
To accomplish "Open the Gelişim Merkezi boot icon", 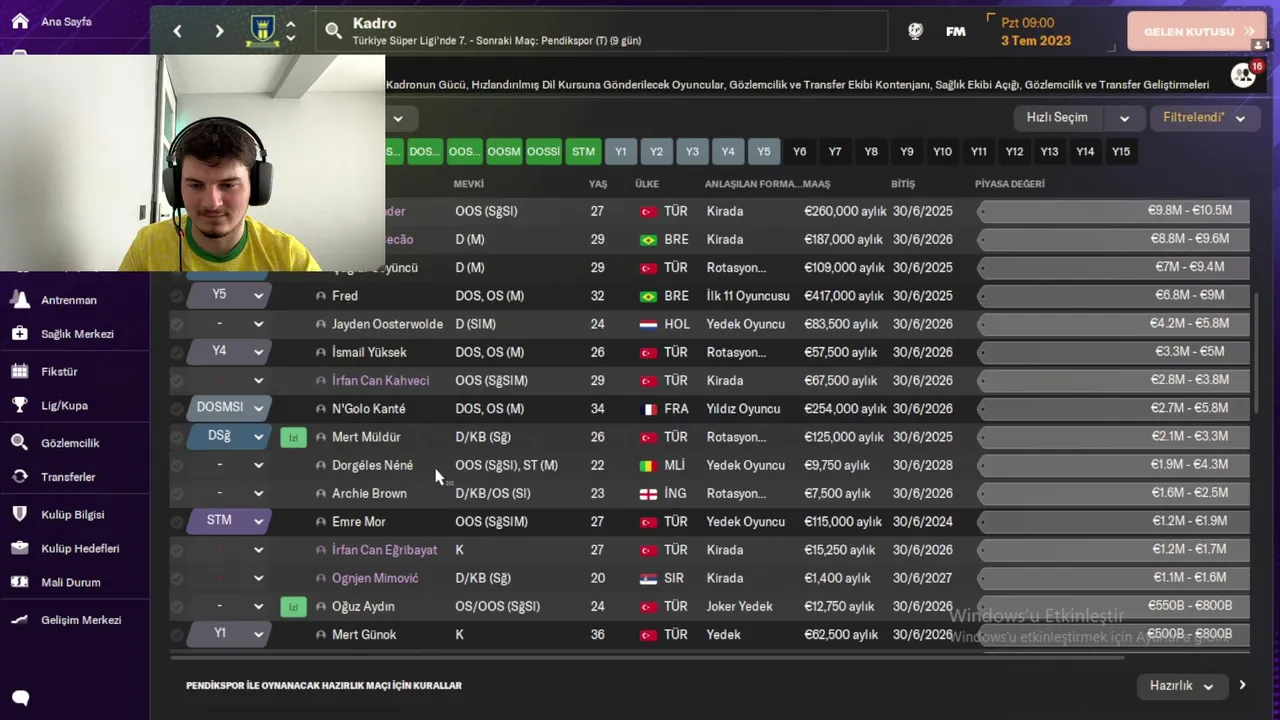I will point(20,620).
